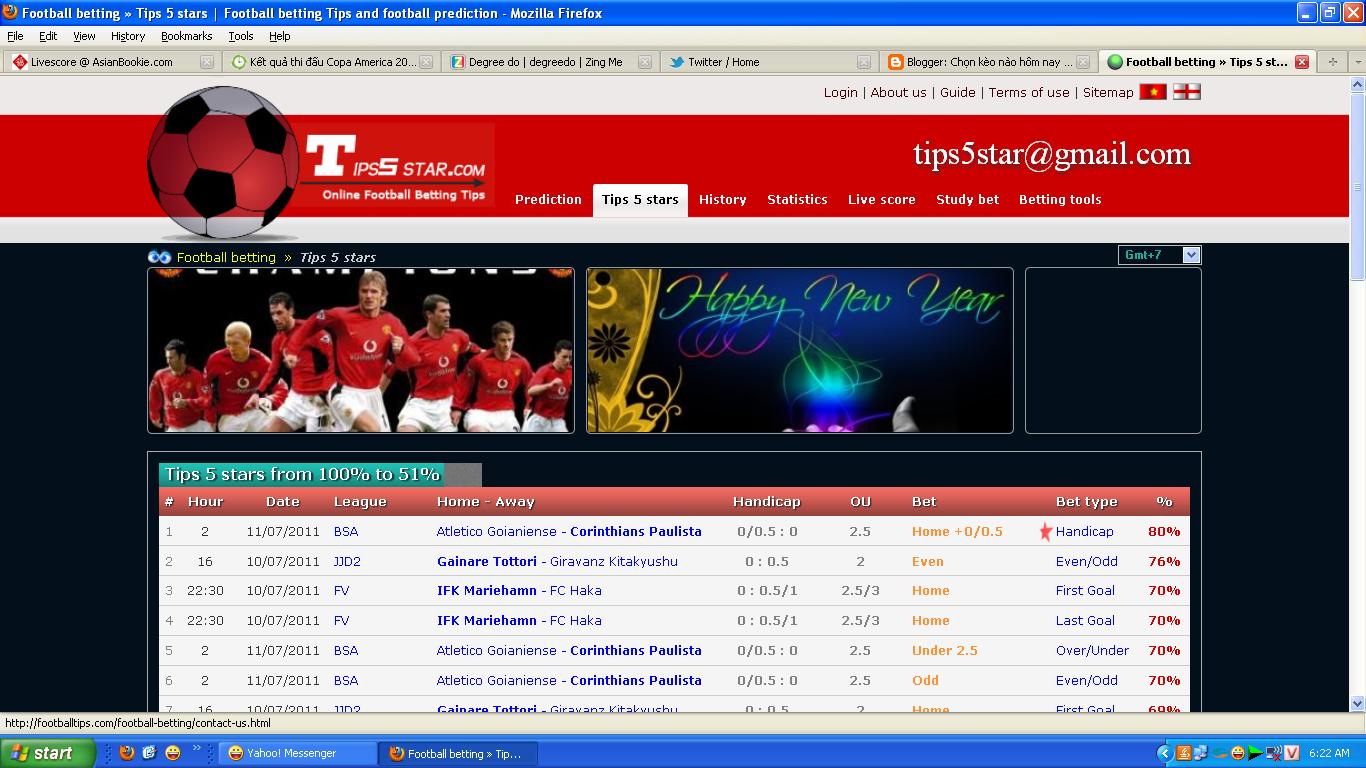Open the History menu in Firefox

pos(128,36)
